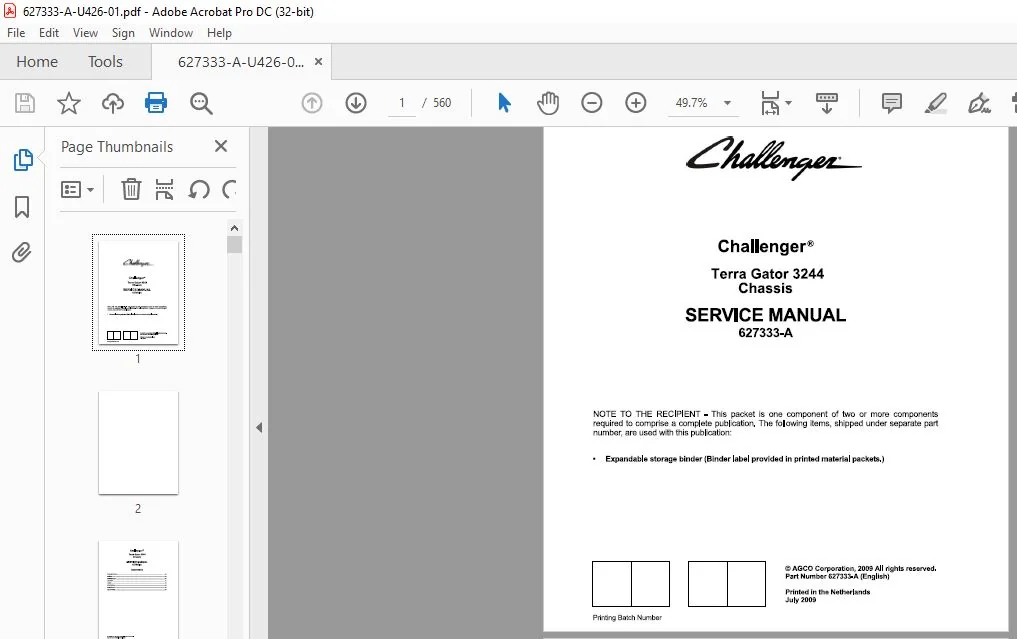Go to previous page arrow
This screenshot has width=1017, height=639.
point(312,102)
